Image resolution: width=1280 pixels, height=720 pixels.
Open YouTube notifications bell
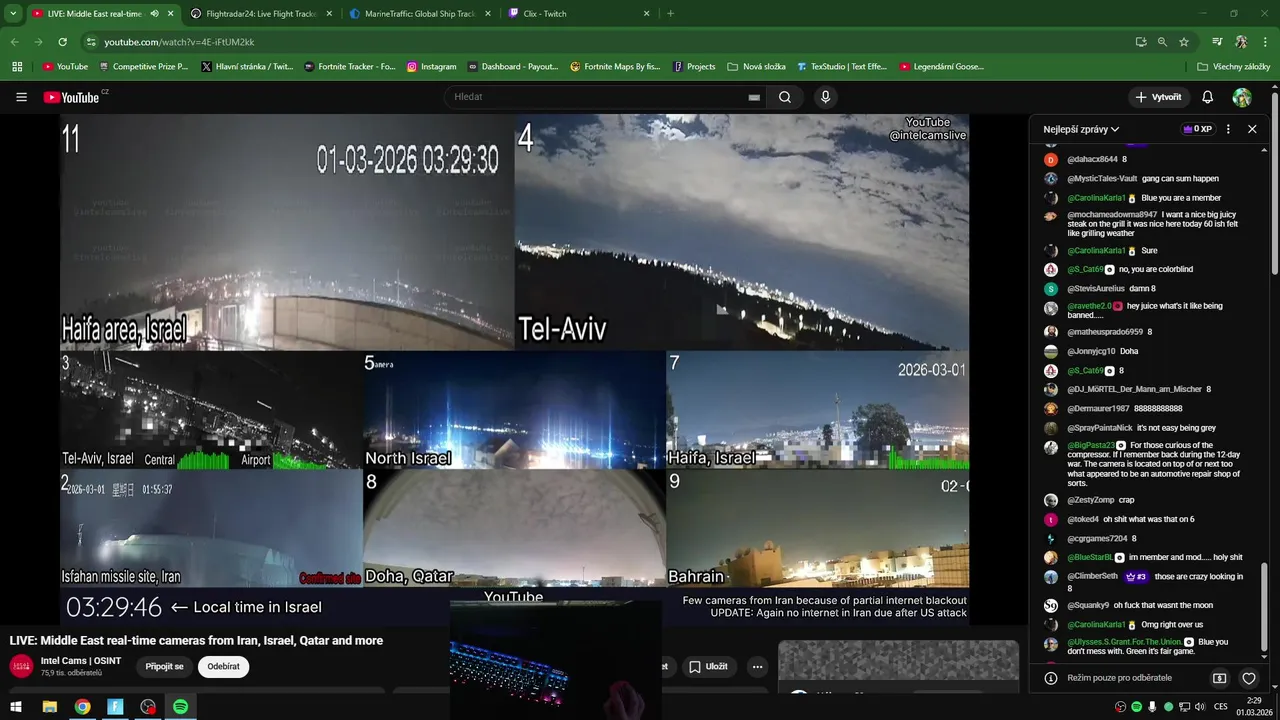tap(1207, 97)
